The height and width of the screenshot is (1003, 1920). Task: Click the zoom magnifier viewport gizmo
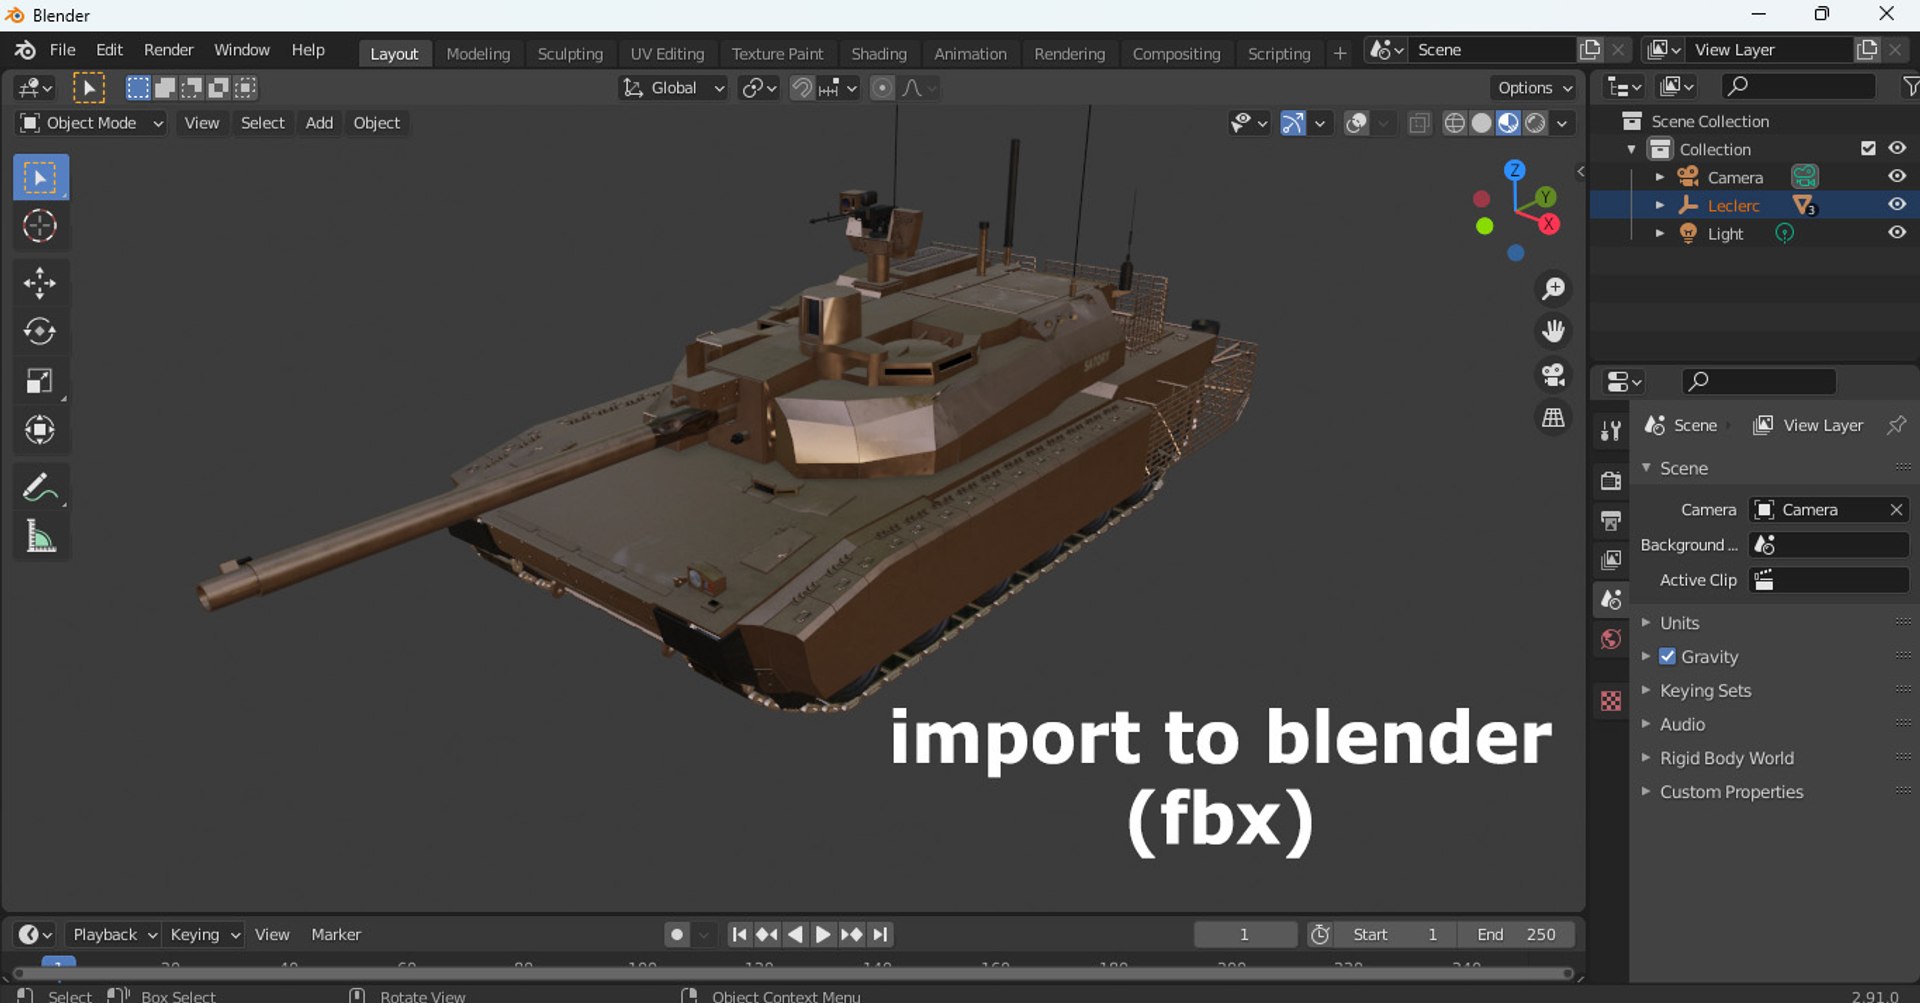pyautogui.click(x=1553, y=289)
